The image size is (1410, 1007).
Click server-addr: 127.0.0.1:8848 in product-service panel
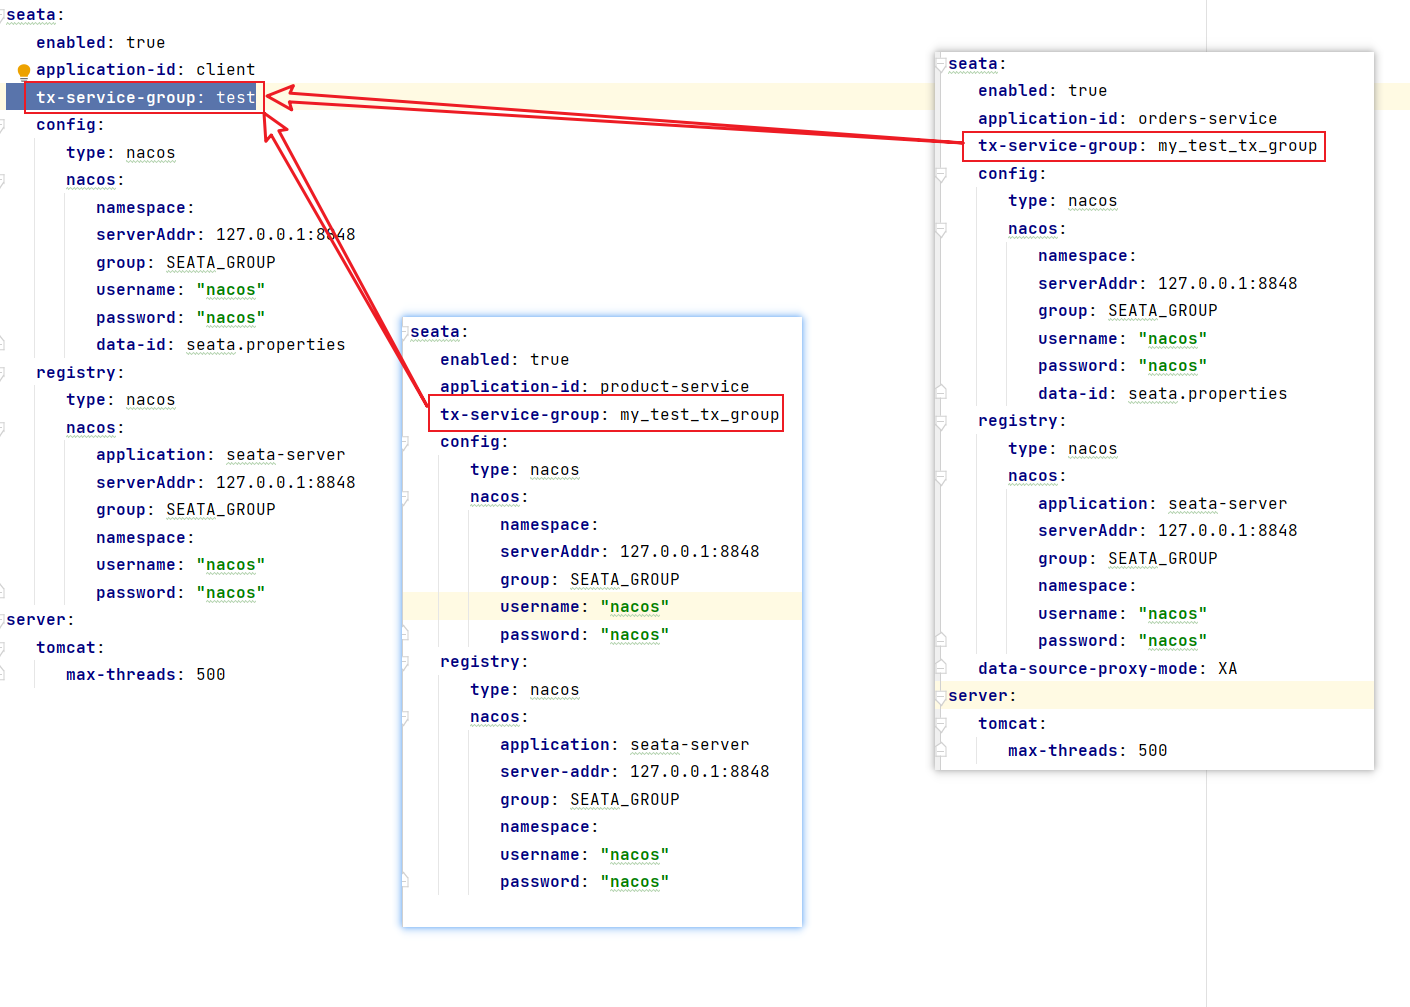tap(635, 772)
